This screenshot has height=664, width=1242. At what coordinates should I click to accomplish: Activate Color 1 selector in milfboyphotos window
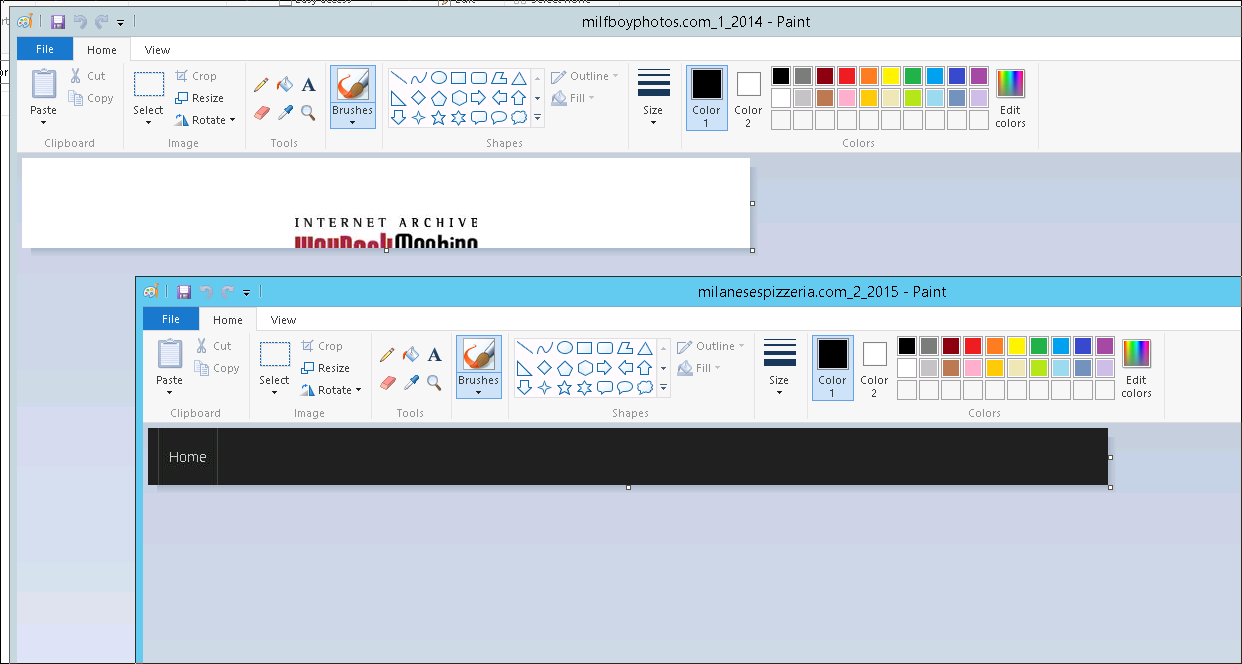[x=706, y=98]
